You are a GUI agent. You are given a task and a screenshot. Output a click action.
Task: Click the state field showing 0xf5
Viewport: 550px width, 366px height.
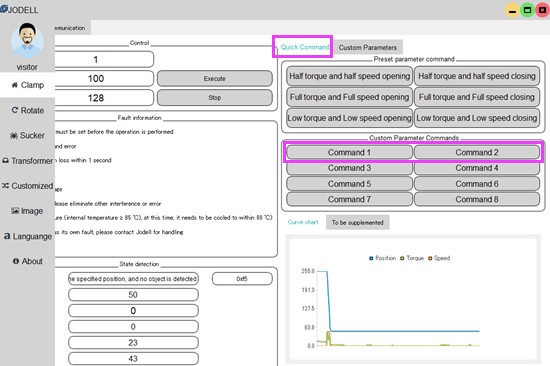[x=242, y=279]
